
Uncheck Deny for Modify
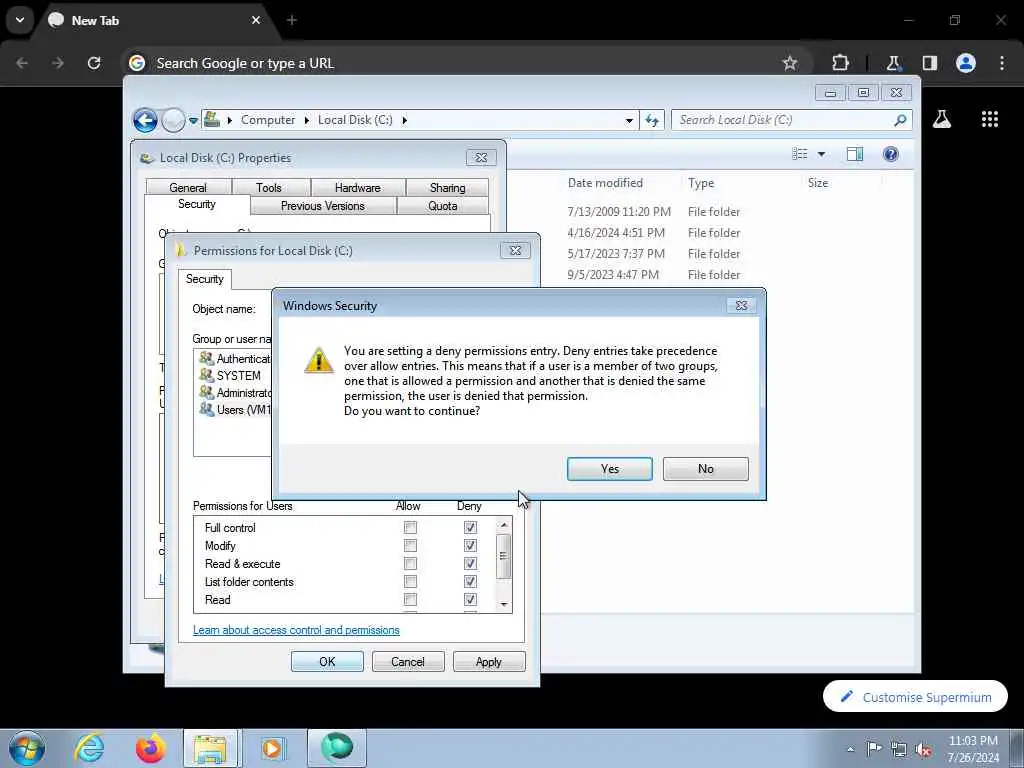[x=470, y=545]
